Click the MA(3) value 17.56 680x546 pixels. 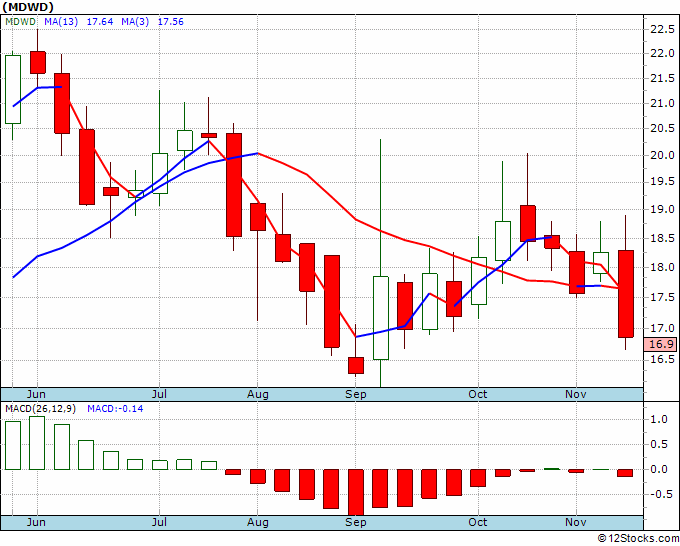(x=170, y=22)
